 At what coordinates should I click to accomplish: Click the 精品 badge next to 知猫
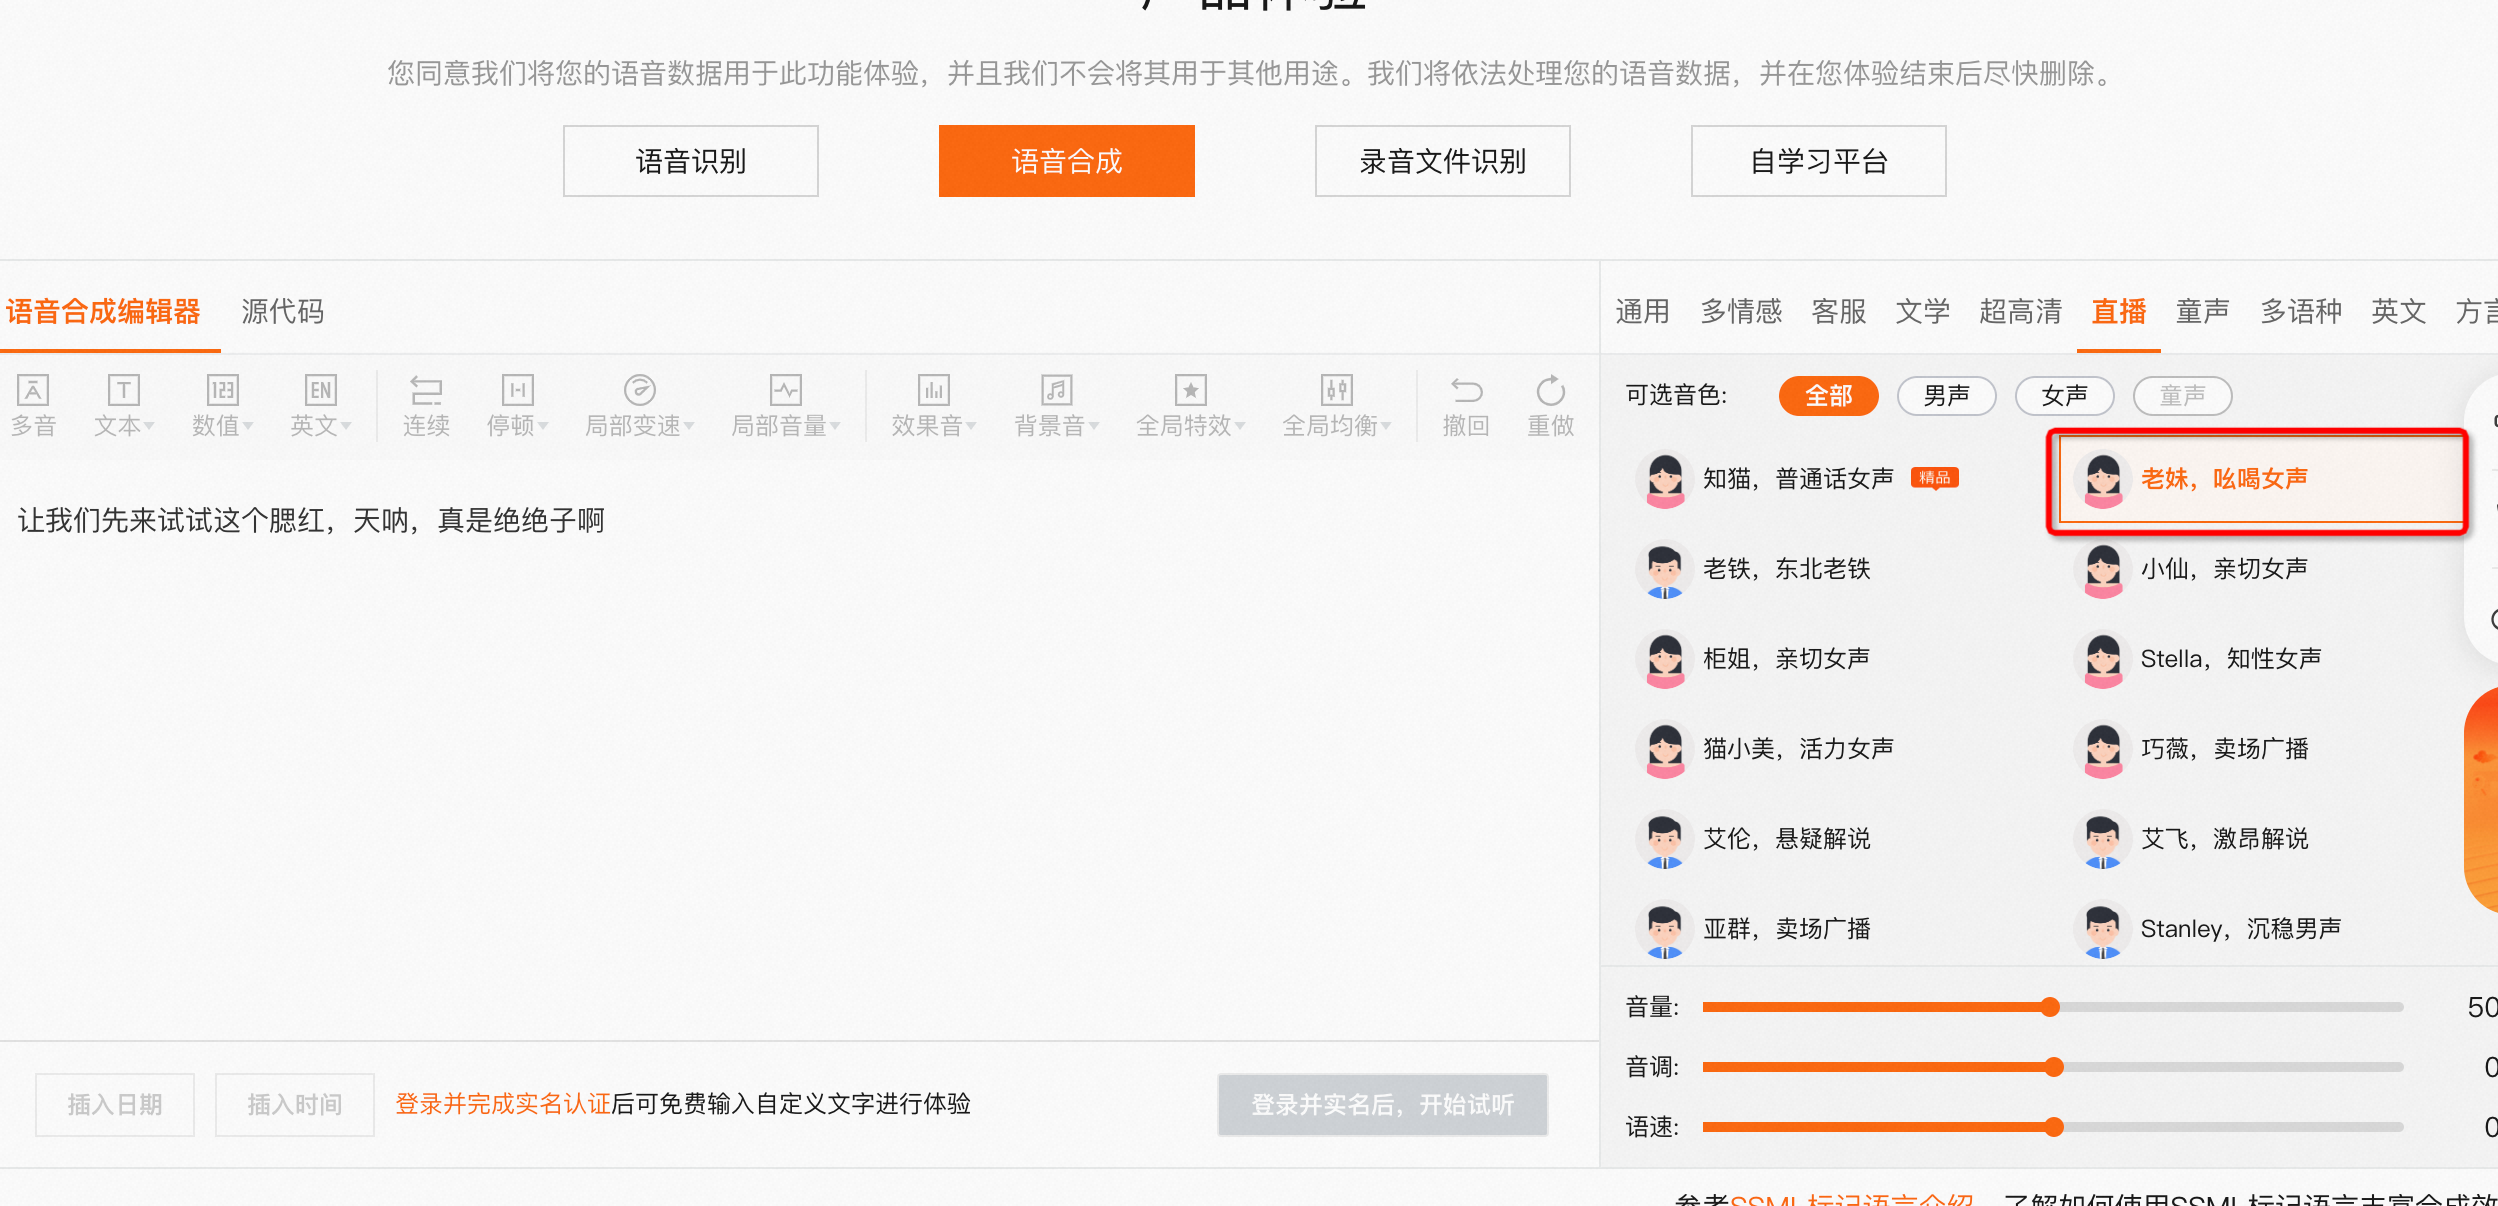[1934, 478]
